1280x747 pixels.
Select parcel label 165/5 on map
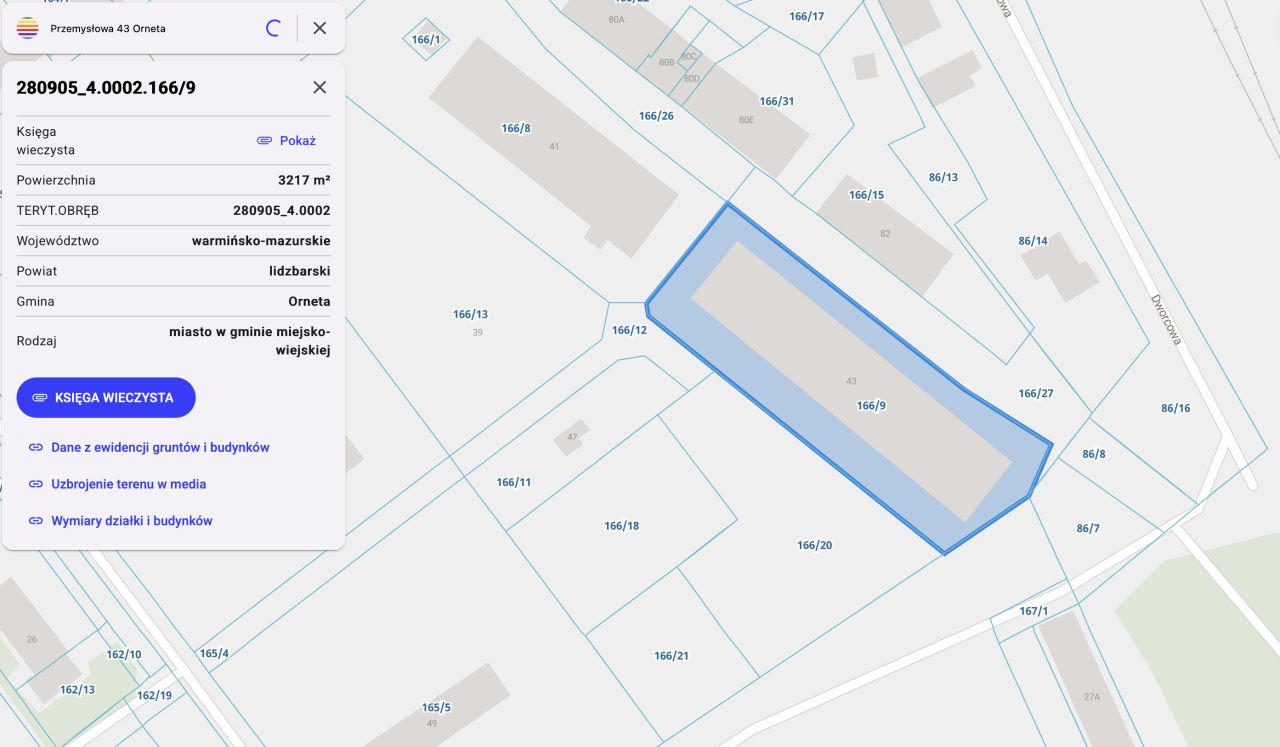click(x=436, y=707)
